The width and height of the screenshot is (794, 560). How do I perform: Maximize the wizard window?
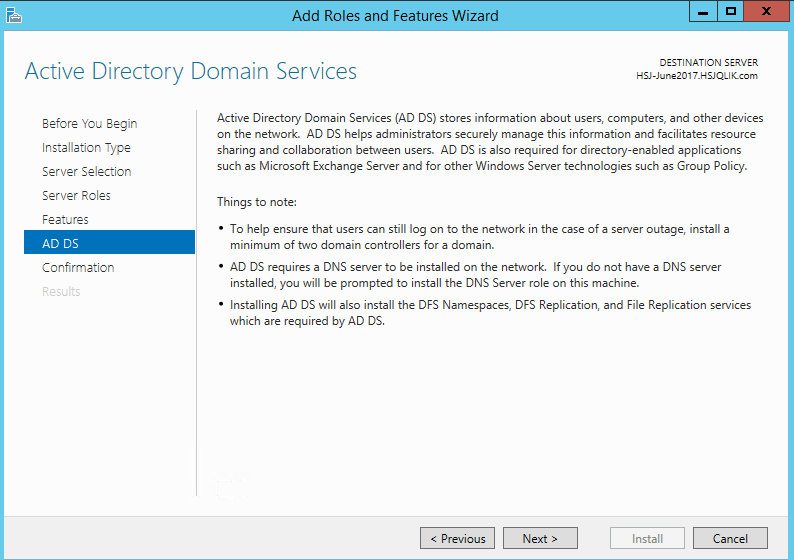click(730, 12)
